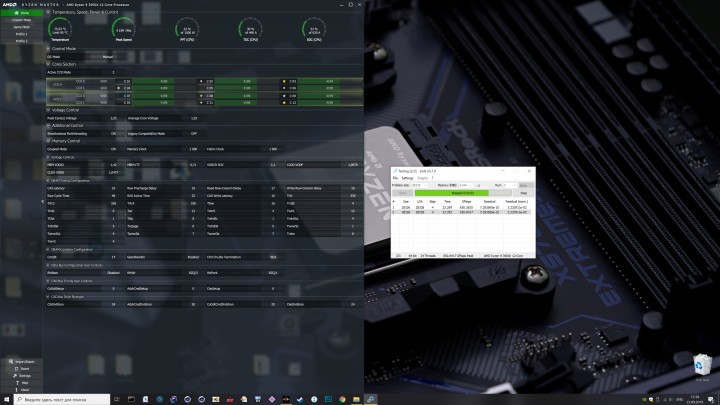Open File Explorer folder icon on taskbar
The height and width of the screenshot is (405, 720).
356,399
